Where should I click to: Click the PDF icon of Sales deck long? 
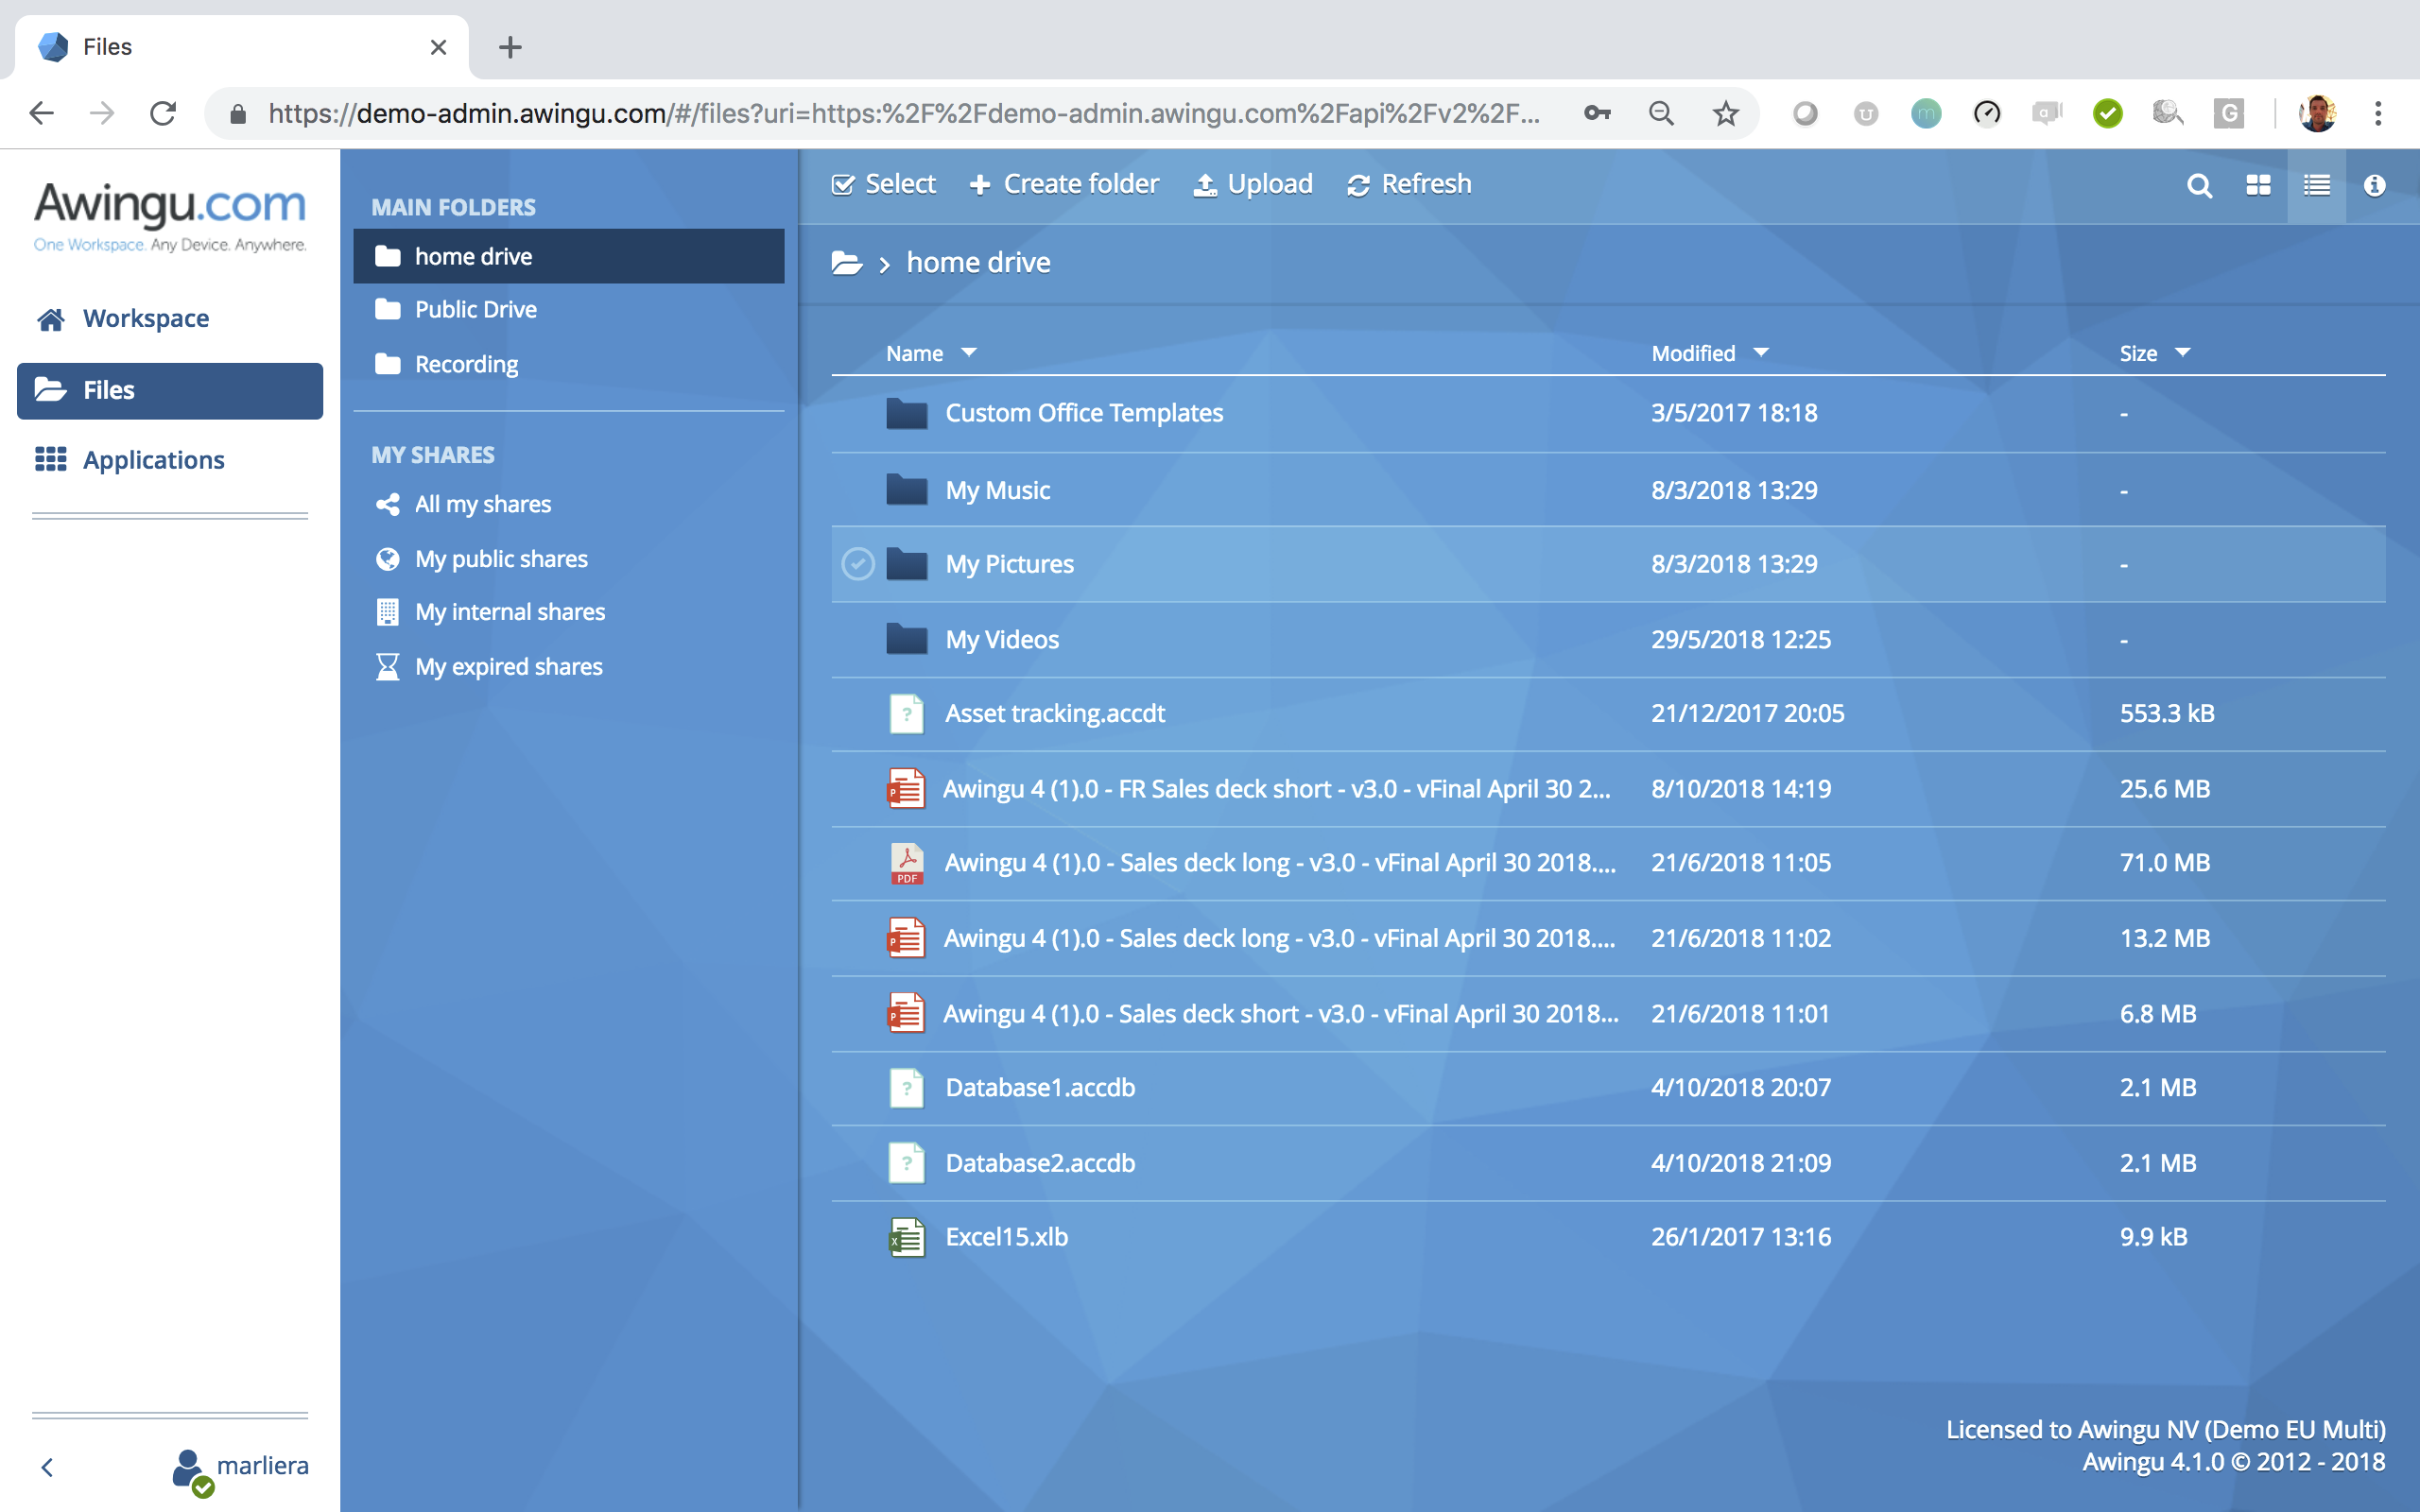pyautogui.click(x=907, y=864)
